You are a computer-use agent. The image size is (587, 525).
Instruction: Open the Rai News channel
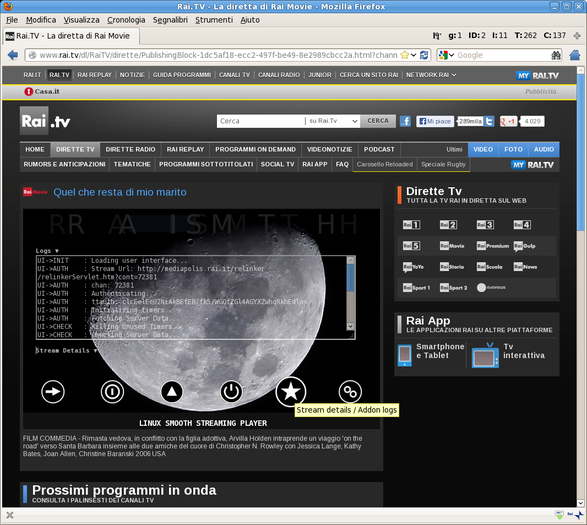525,267
